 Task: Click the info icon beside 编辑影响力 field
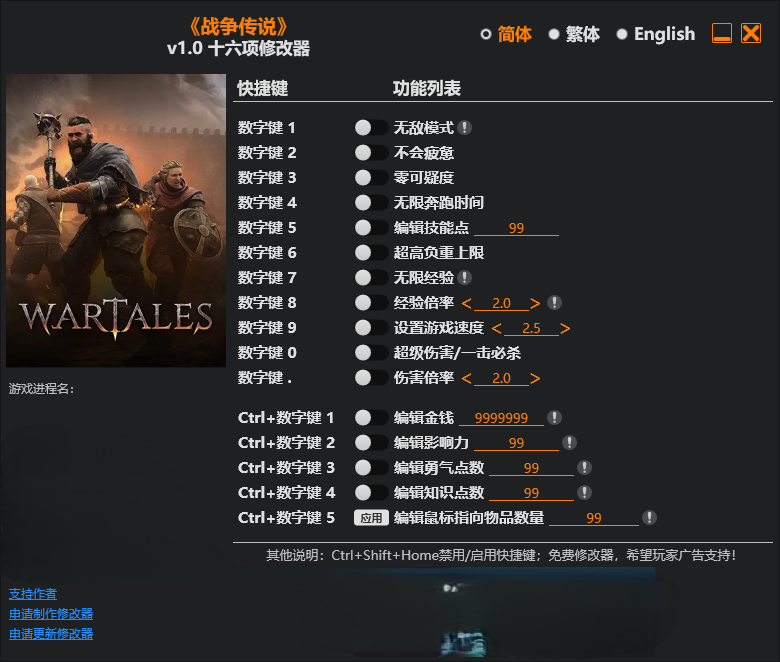coord(569,442)
